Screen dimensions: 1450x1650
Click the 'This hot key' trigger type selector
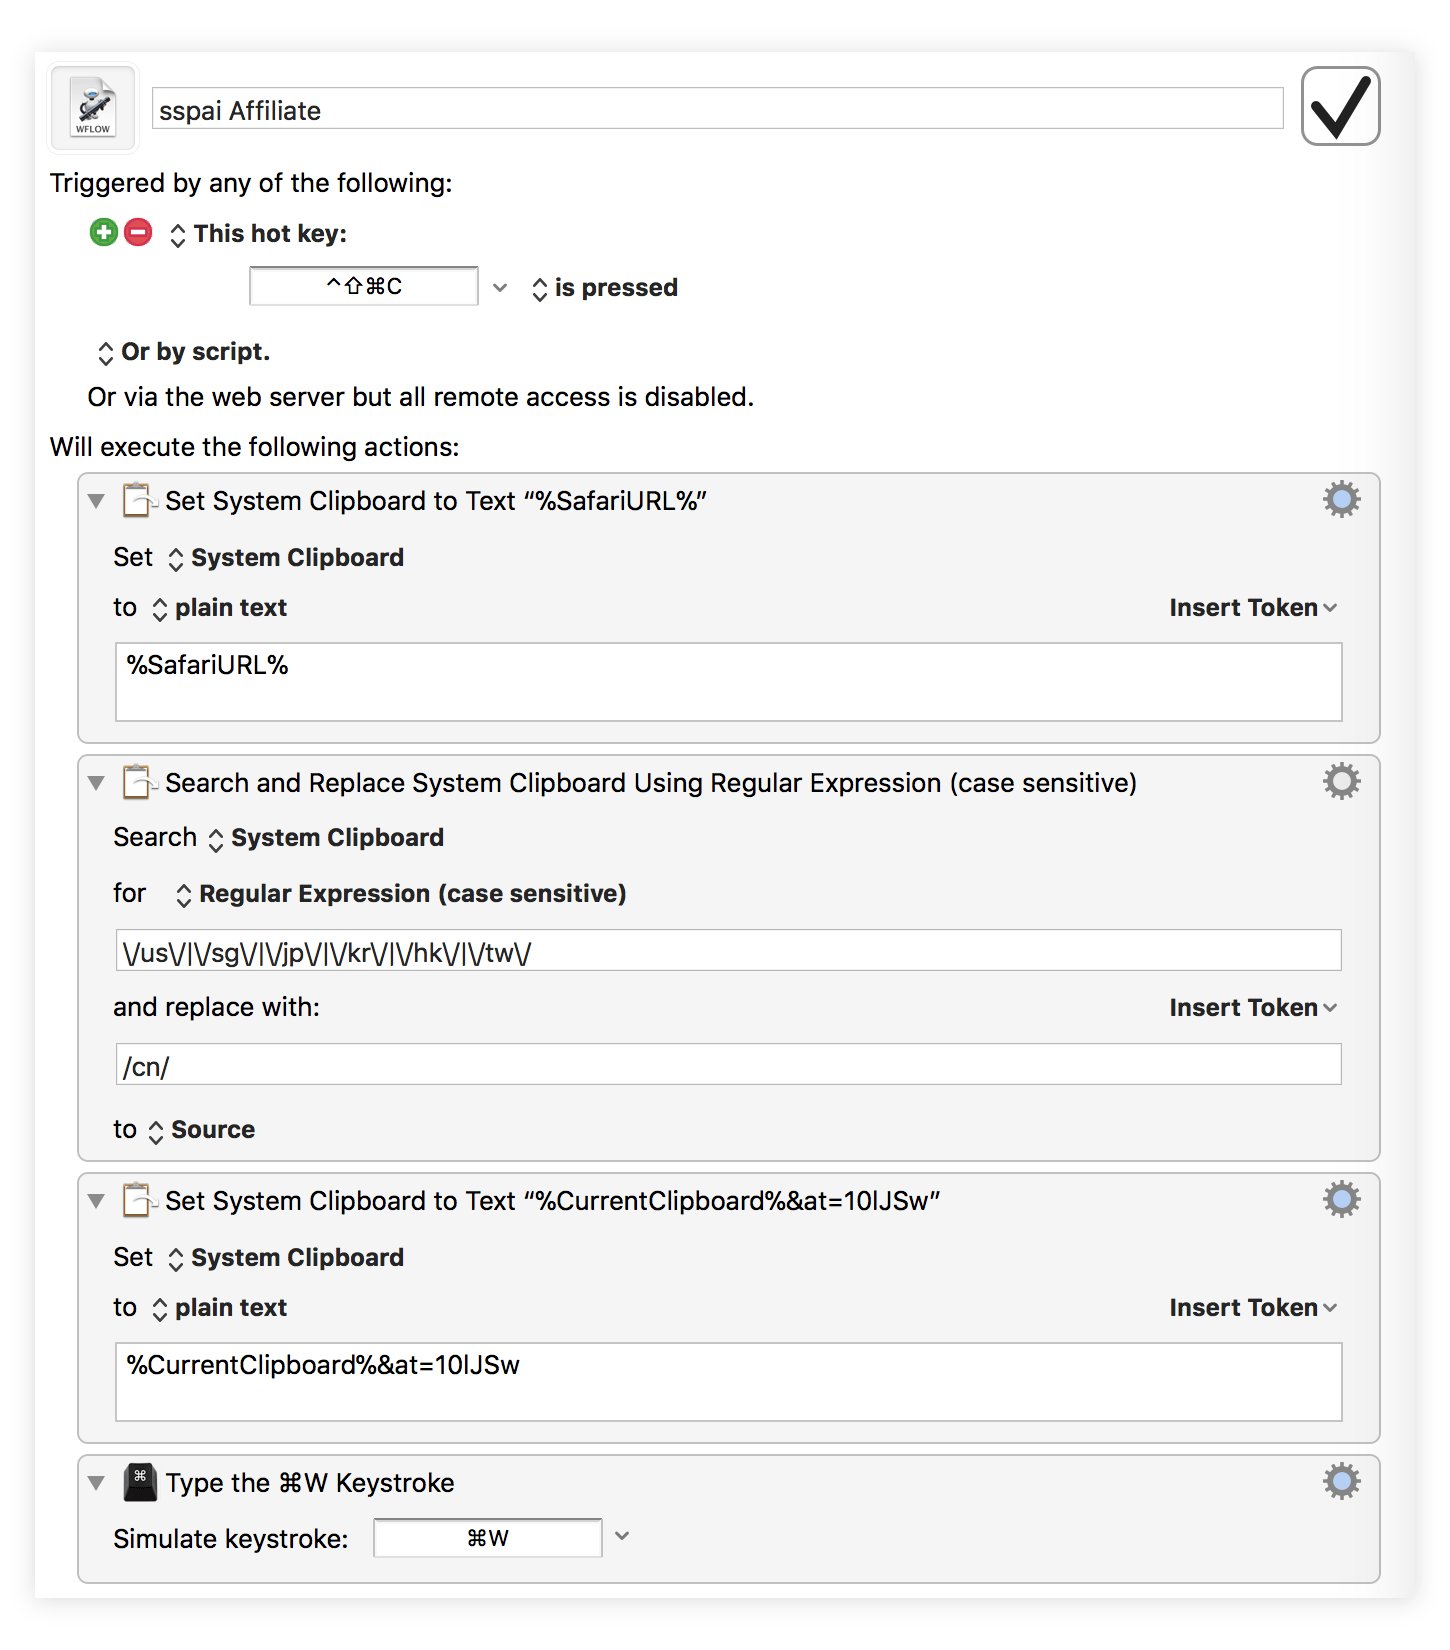pyautogui.click(x=259, y=234)
